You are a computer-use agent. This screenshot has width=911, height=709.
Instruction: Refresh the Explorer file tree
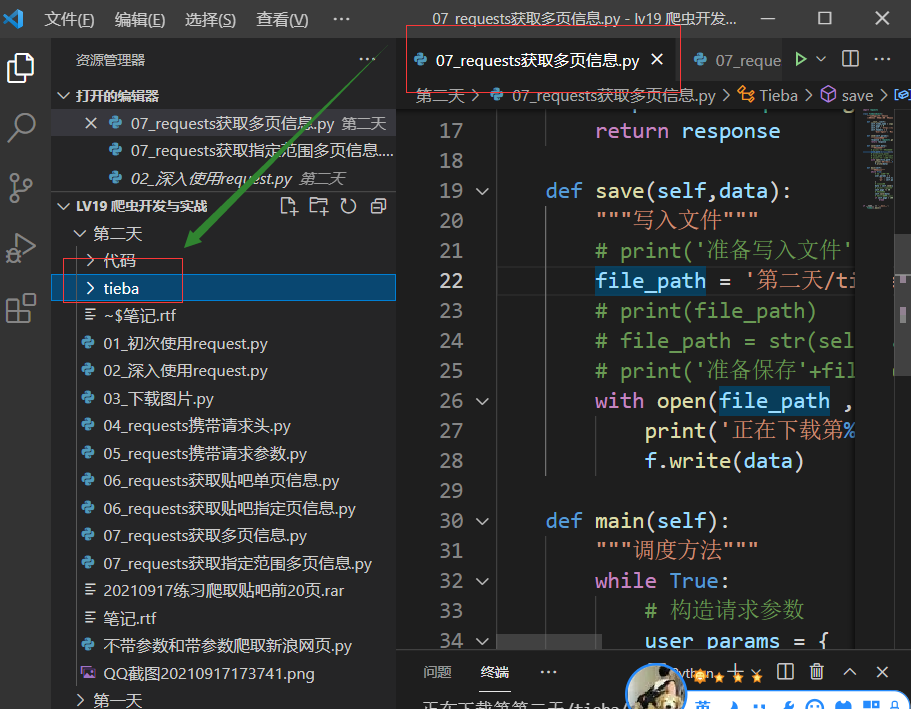pyautogui.click(x=350, y=205)
